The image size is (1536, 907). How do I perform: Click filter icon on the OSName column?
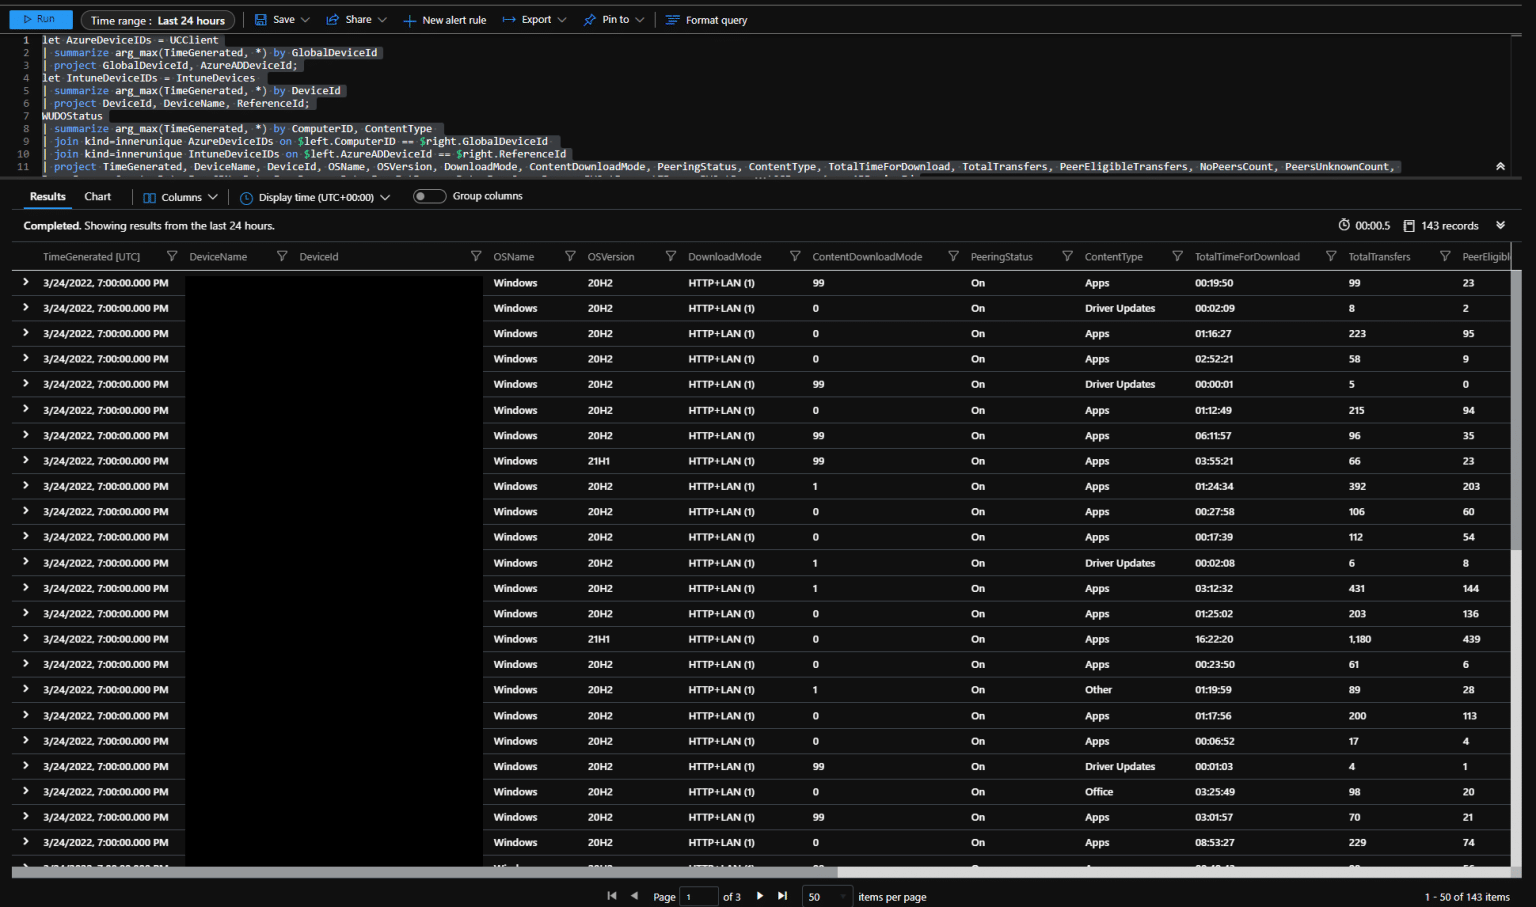(570, 257)
